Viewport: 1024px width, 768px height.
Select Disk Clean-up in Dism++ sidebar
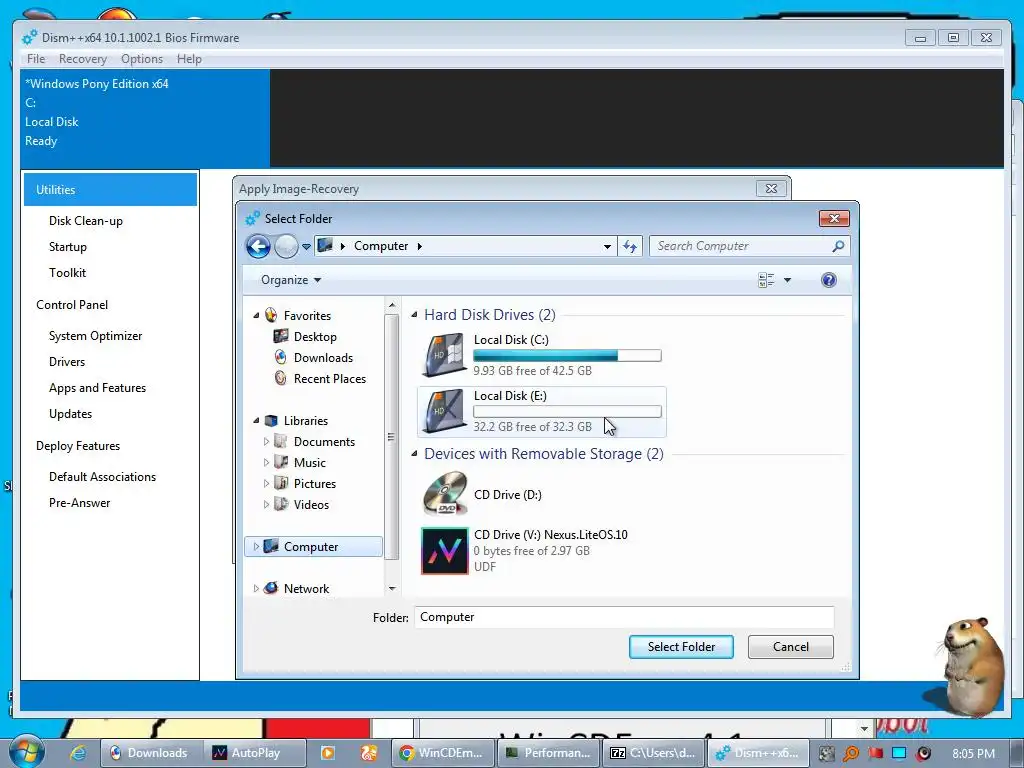(86, 221)
